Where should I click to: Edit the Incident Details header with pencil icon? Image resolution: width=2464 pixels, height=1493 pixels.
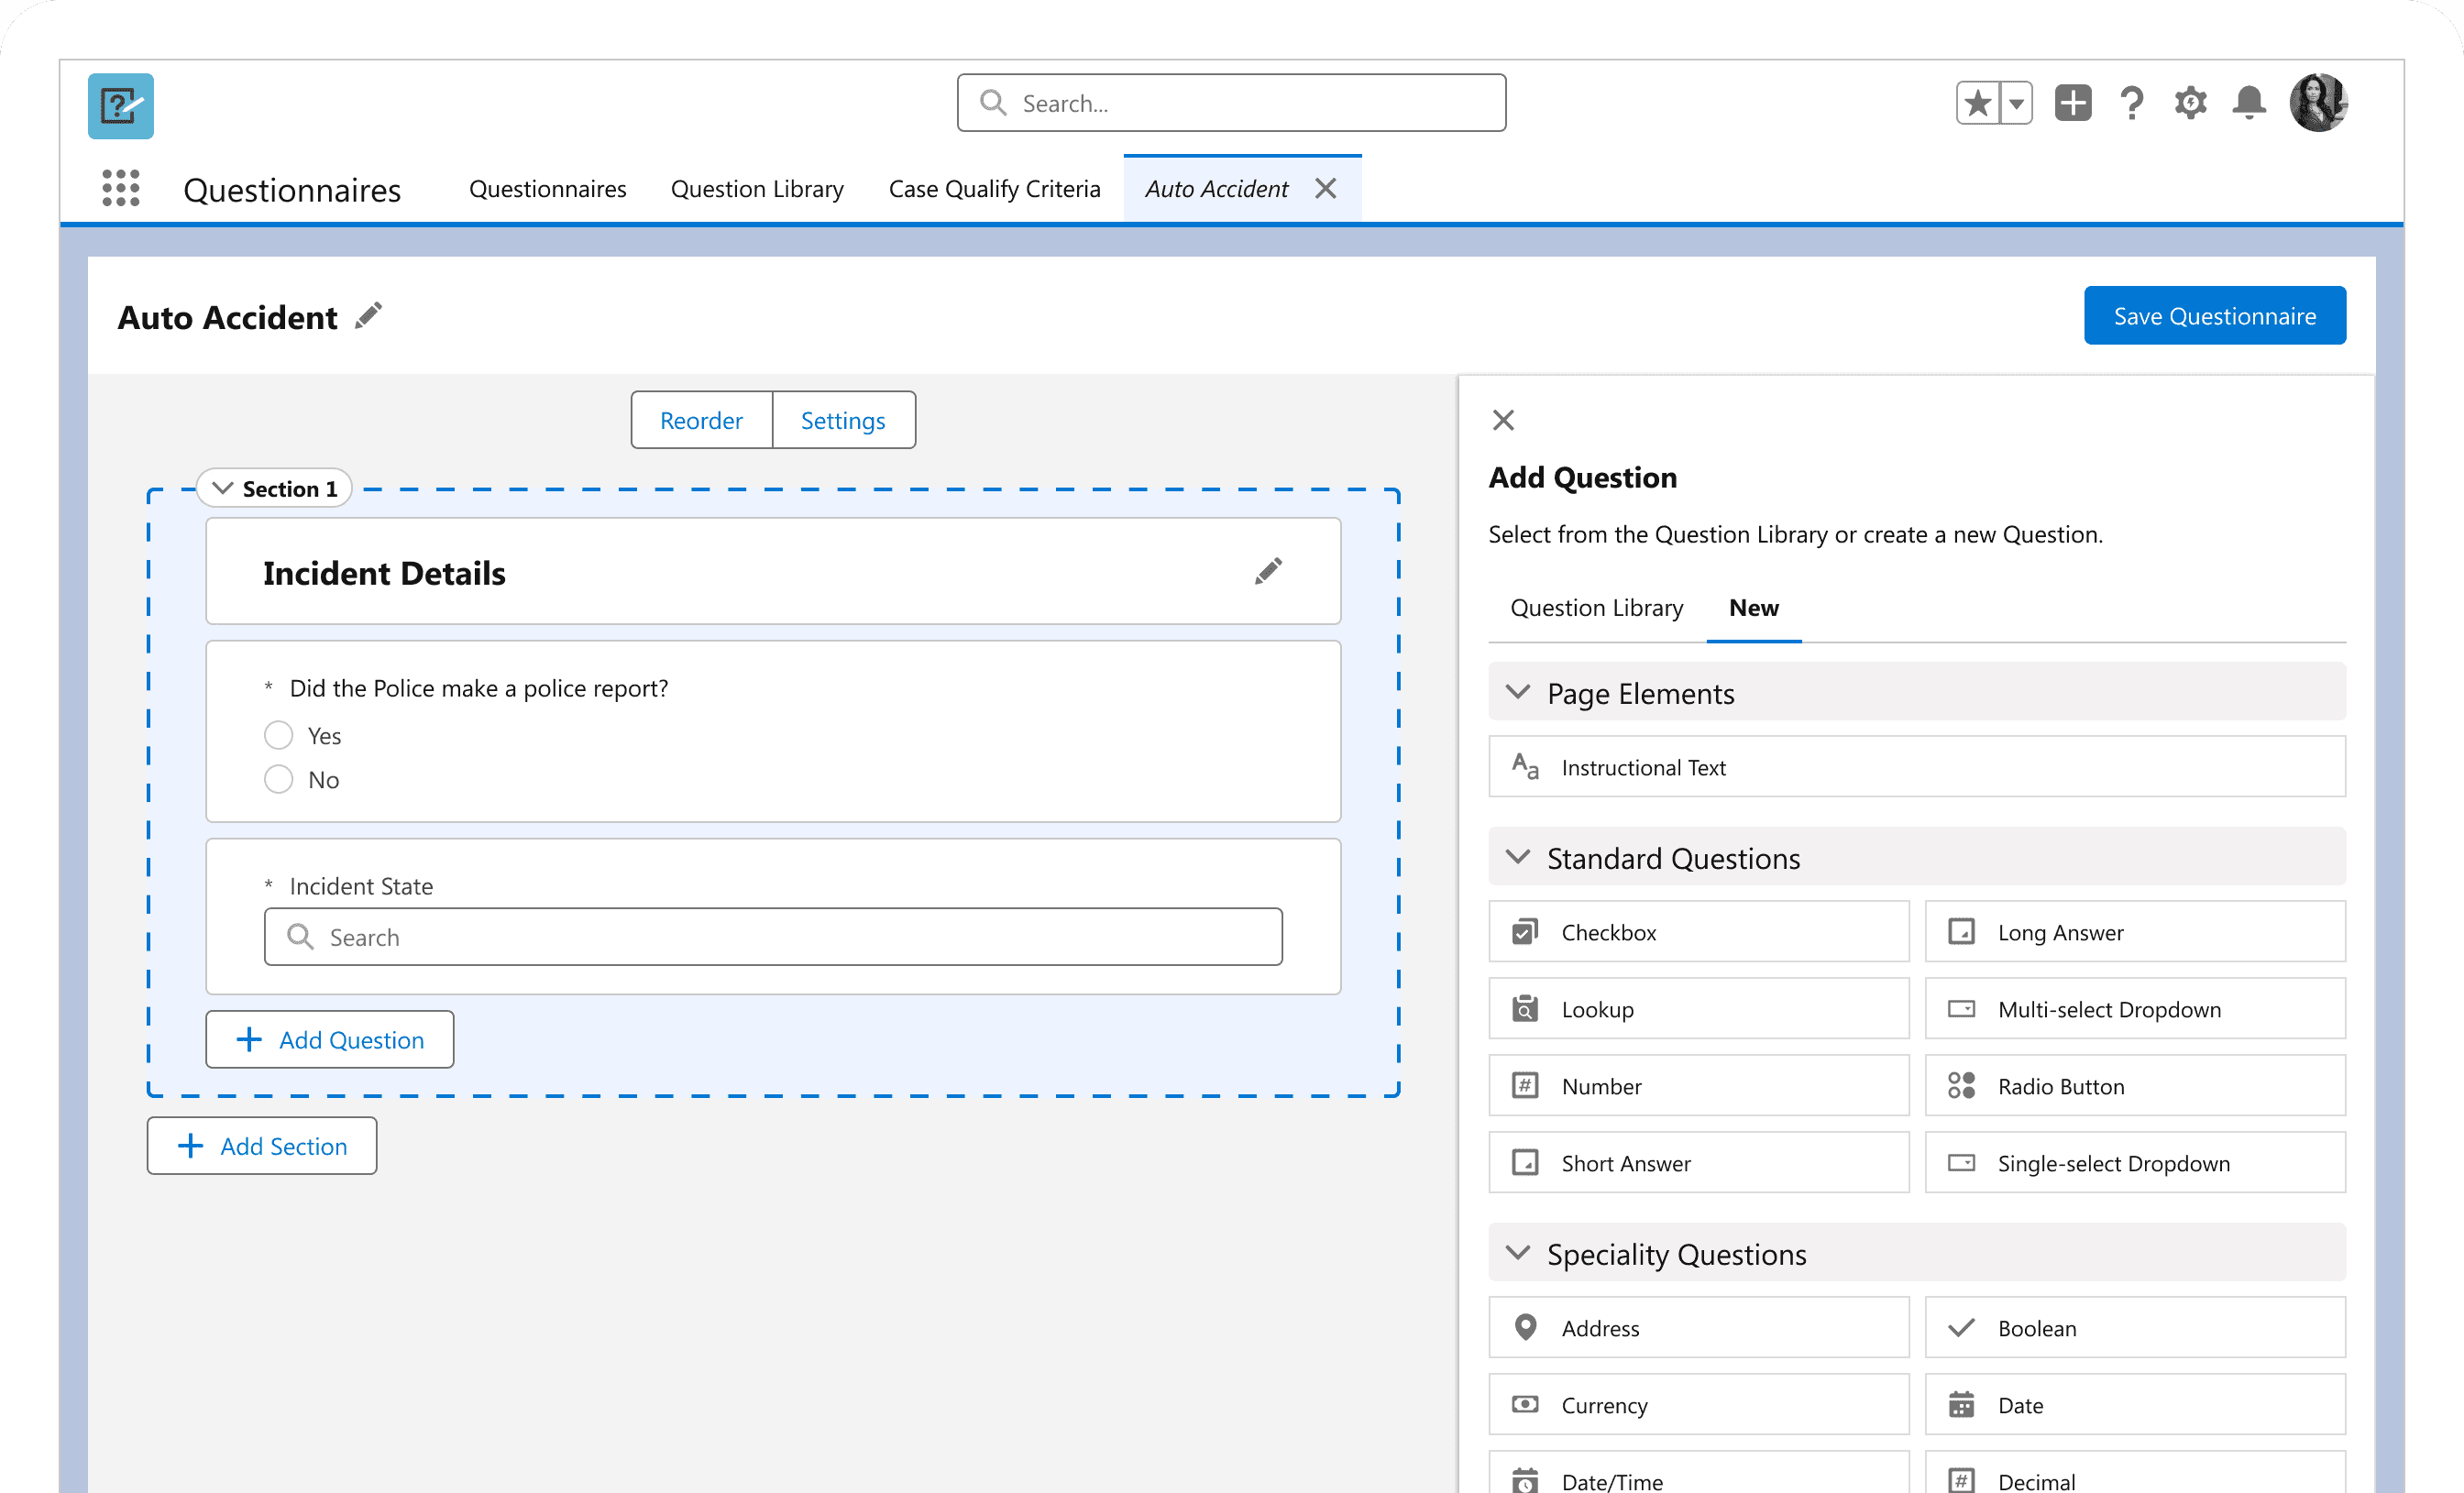coord(1268,571)
